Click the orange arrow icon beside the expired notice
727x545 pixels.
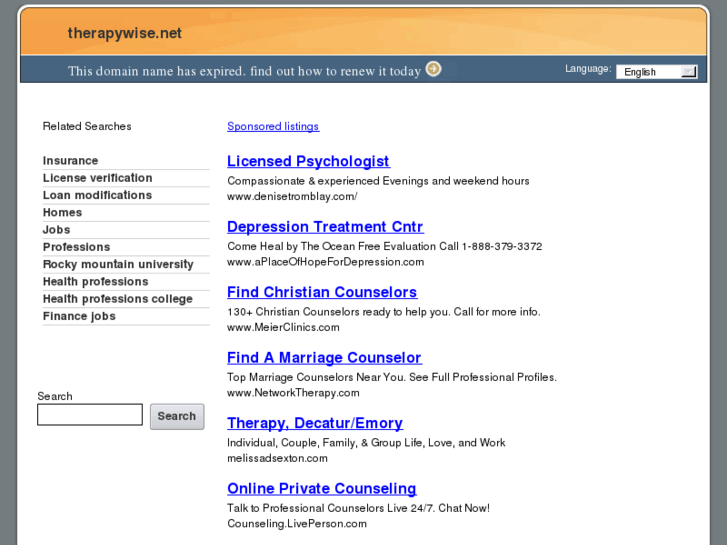(x=434, y=69)
